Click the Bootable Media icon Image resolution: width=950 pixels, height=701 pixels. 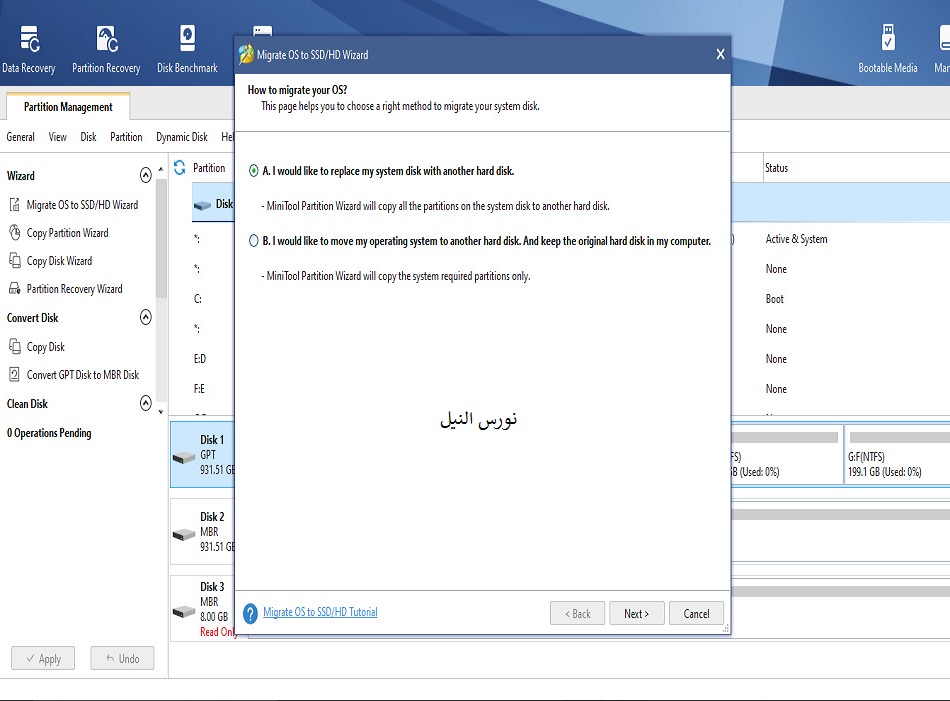[887, 40]
